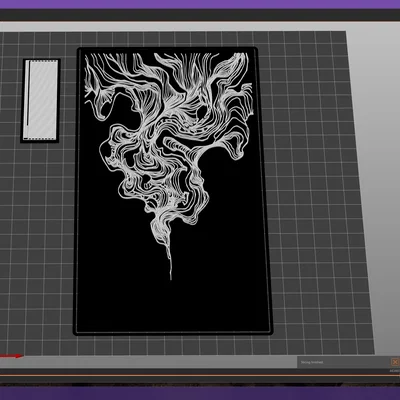Click the build plate grid above the model
Viewport: 400px width, 400px height.
(167, 39)
